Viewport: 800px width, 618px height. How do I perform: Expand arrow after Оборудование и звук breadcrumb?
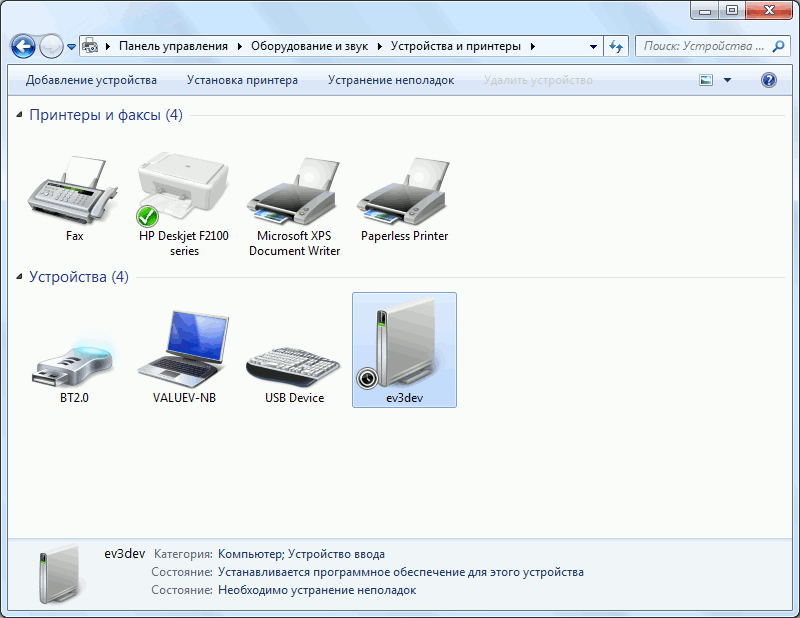point(380,46)
